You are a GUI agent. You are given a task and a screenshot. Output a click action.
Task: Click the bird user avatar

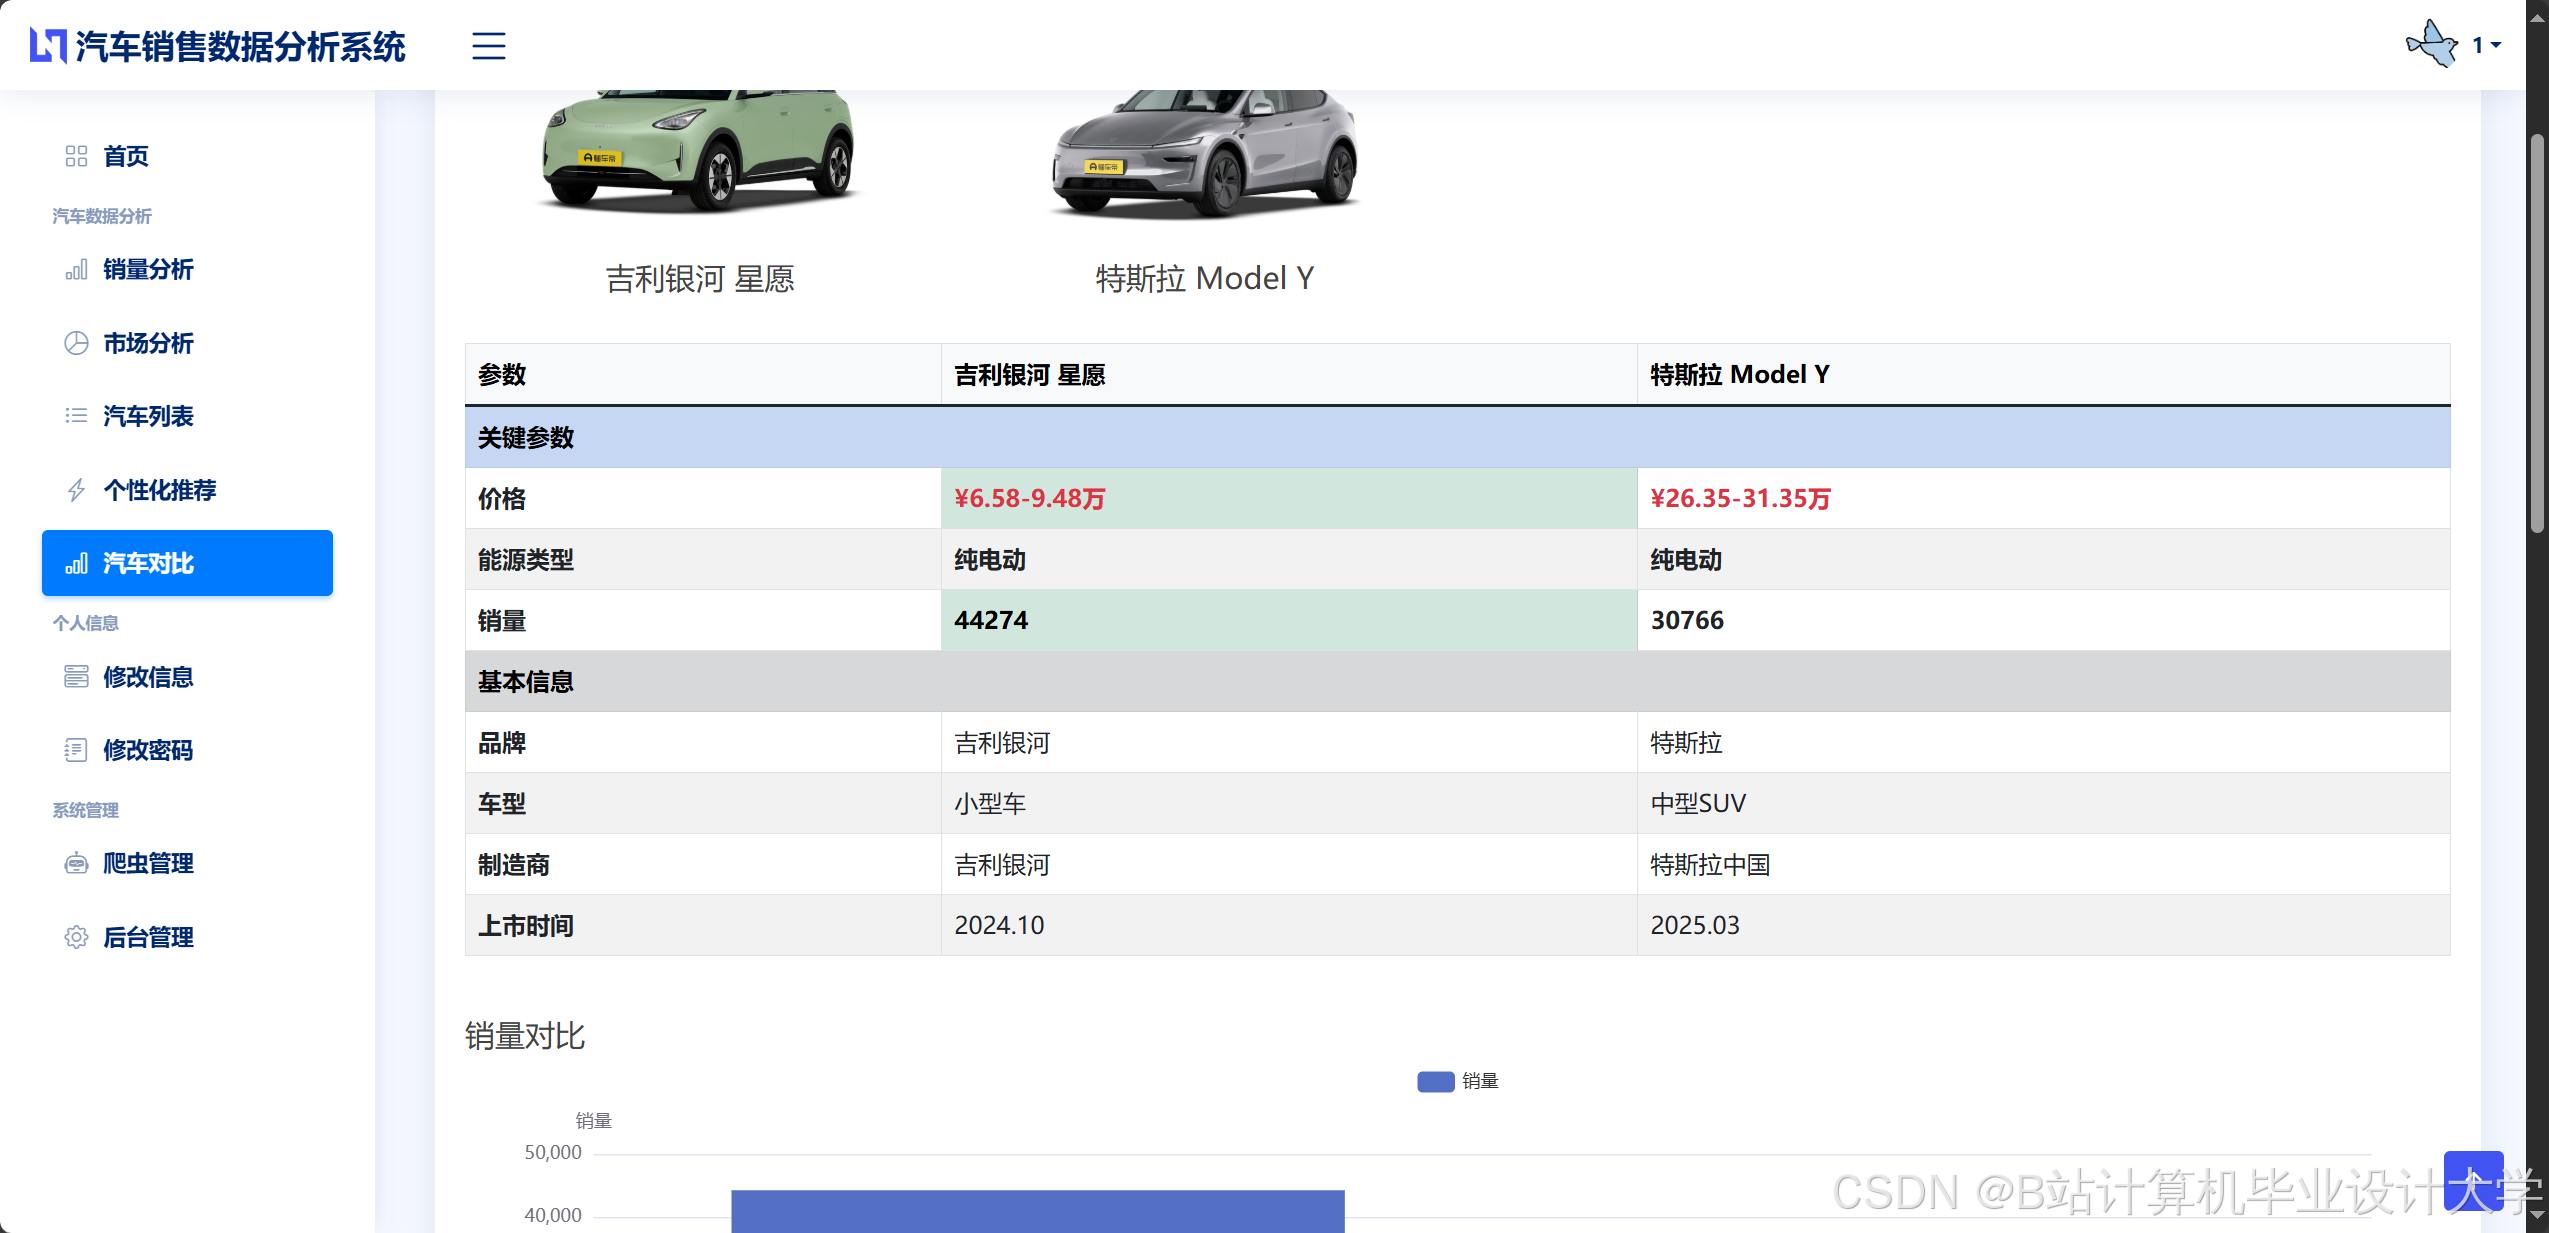[x=2432, y=44]
